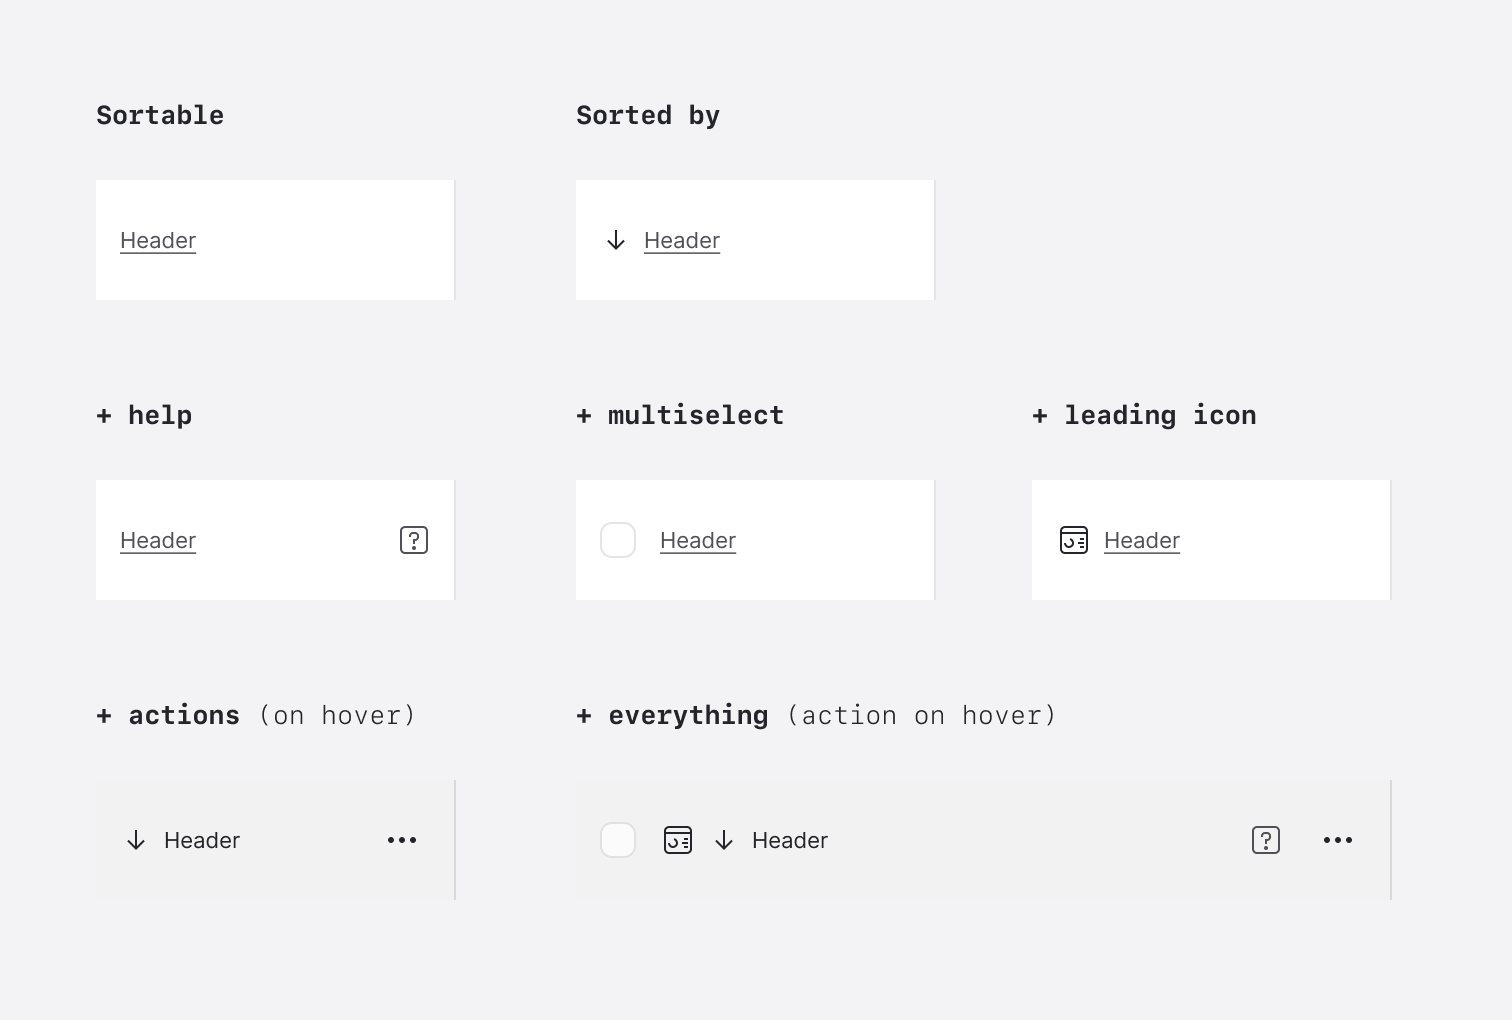
Task: Open the help tooltip icon in the help variant
Action: click(414, 540)
